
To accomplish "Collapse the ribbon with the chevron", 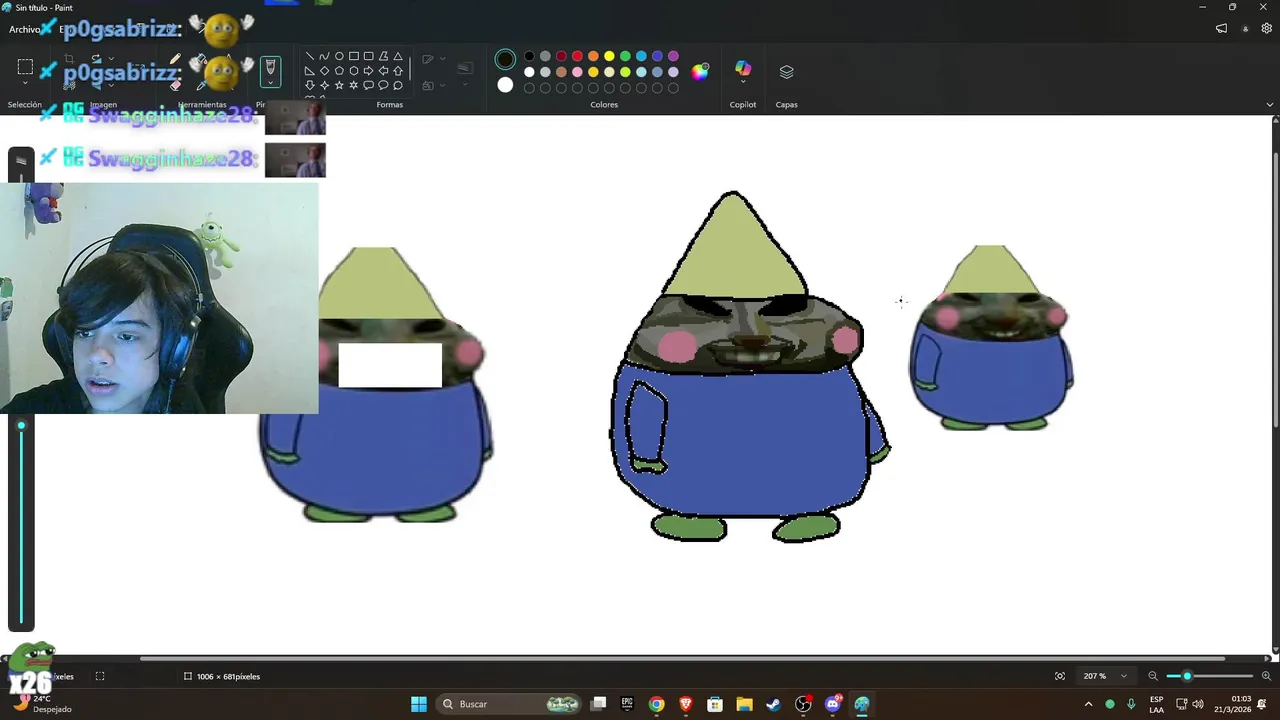I will click(1270, 104).
